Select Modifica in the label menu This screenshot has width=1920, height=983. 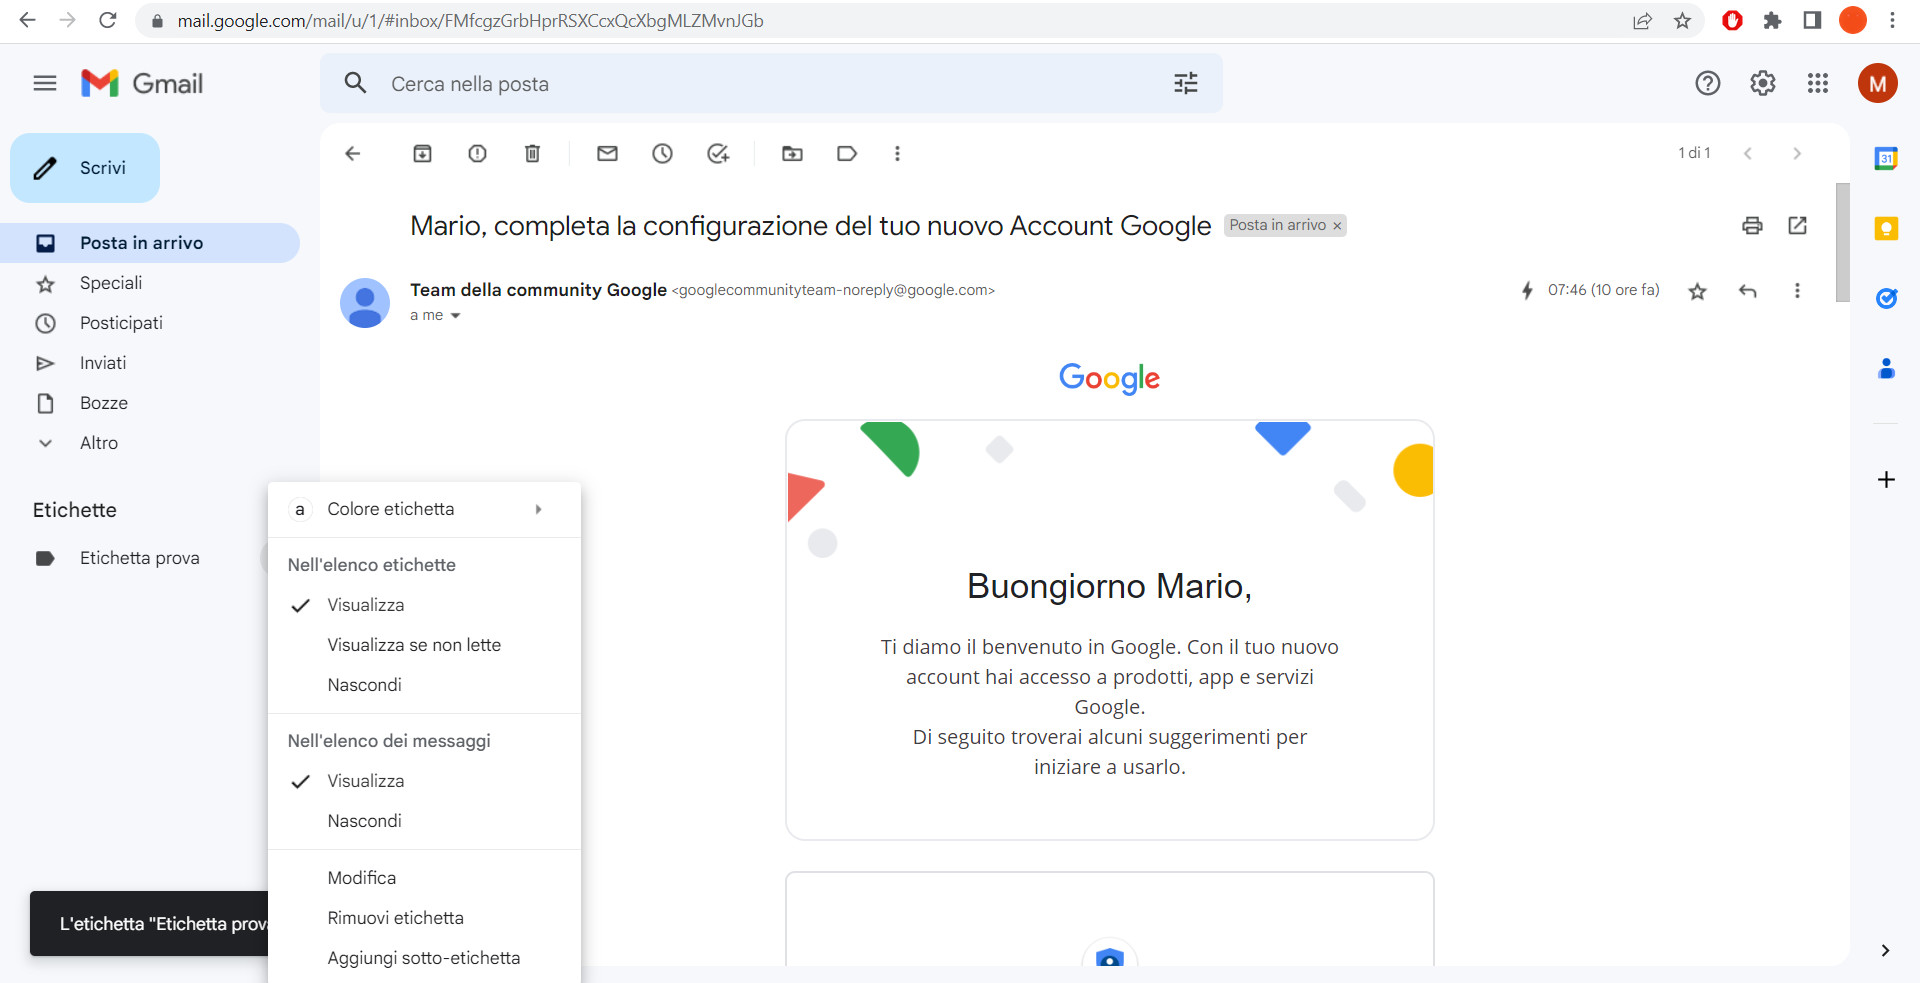361,877
